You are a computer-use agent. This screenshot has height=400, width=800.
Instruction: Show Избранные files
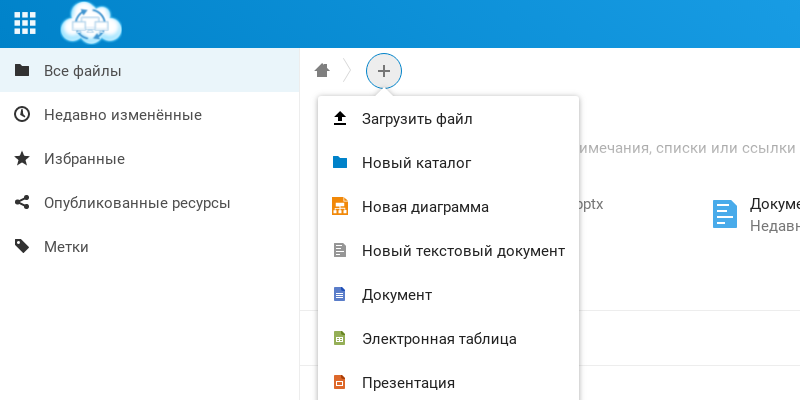(149, 158)
